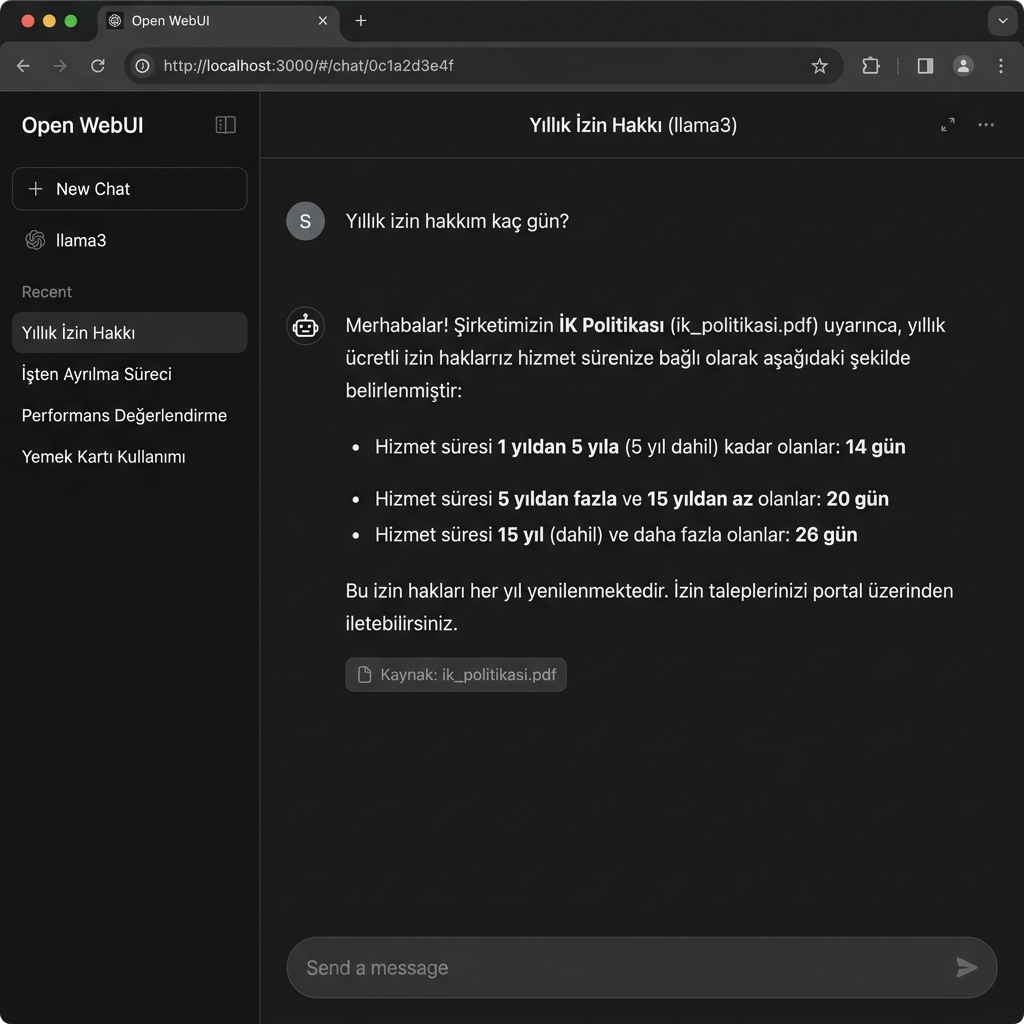
Task: Click the send message arrow icon
Action: click(967, 967)
